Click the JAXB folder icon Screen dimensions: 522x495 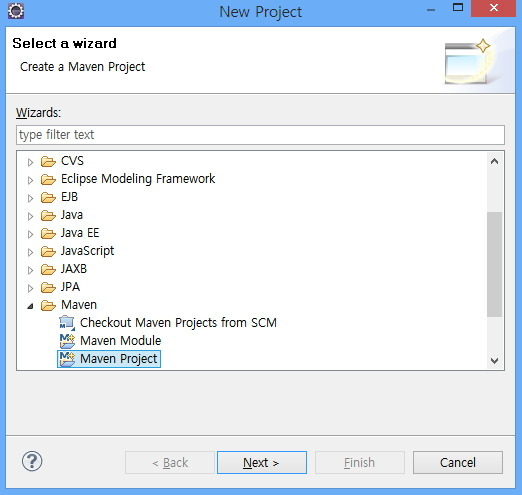(48, 270)
